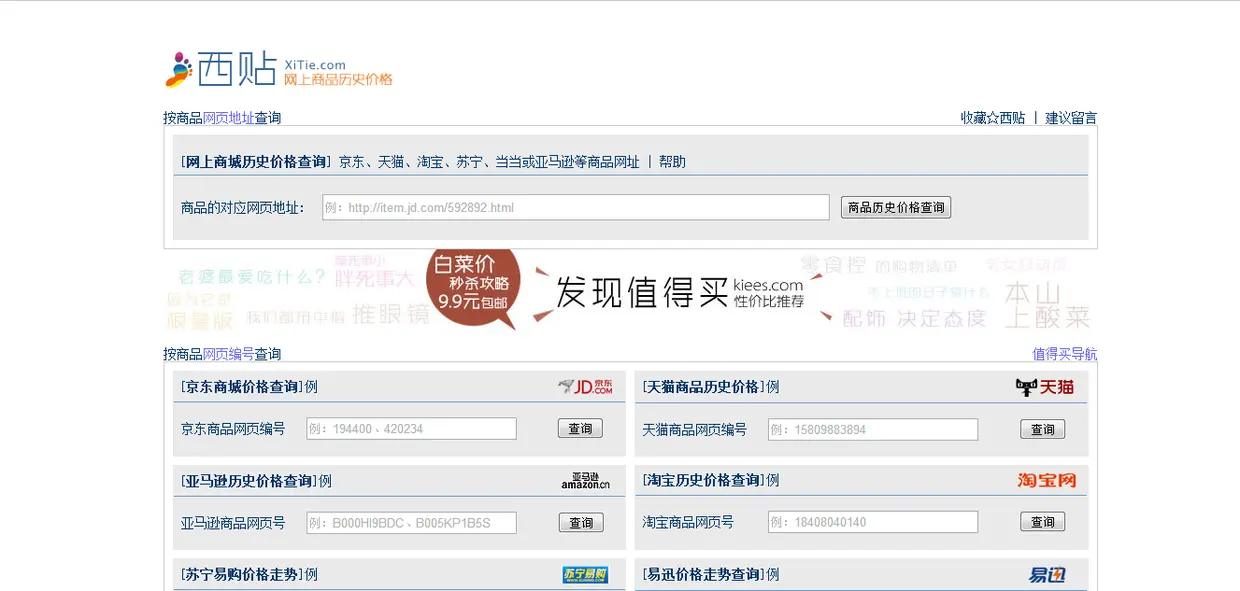This screenshot has height=591, width=1240.
Task: Click 查询 button for Amazon product number
Action: click(x=580, y=523)
